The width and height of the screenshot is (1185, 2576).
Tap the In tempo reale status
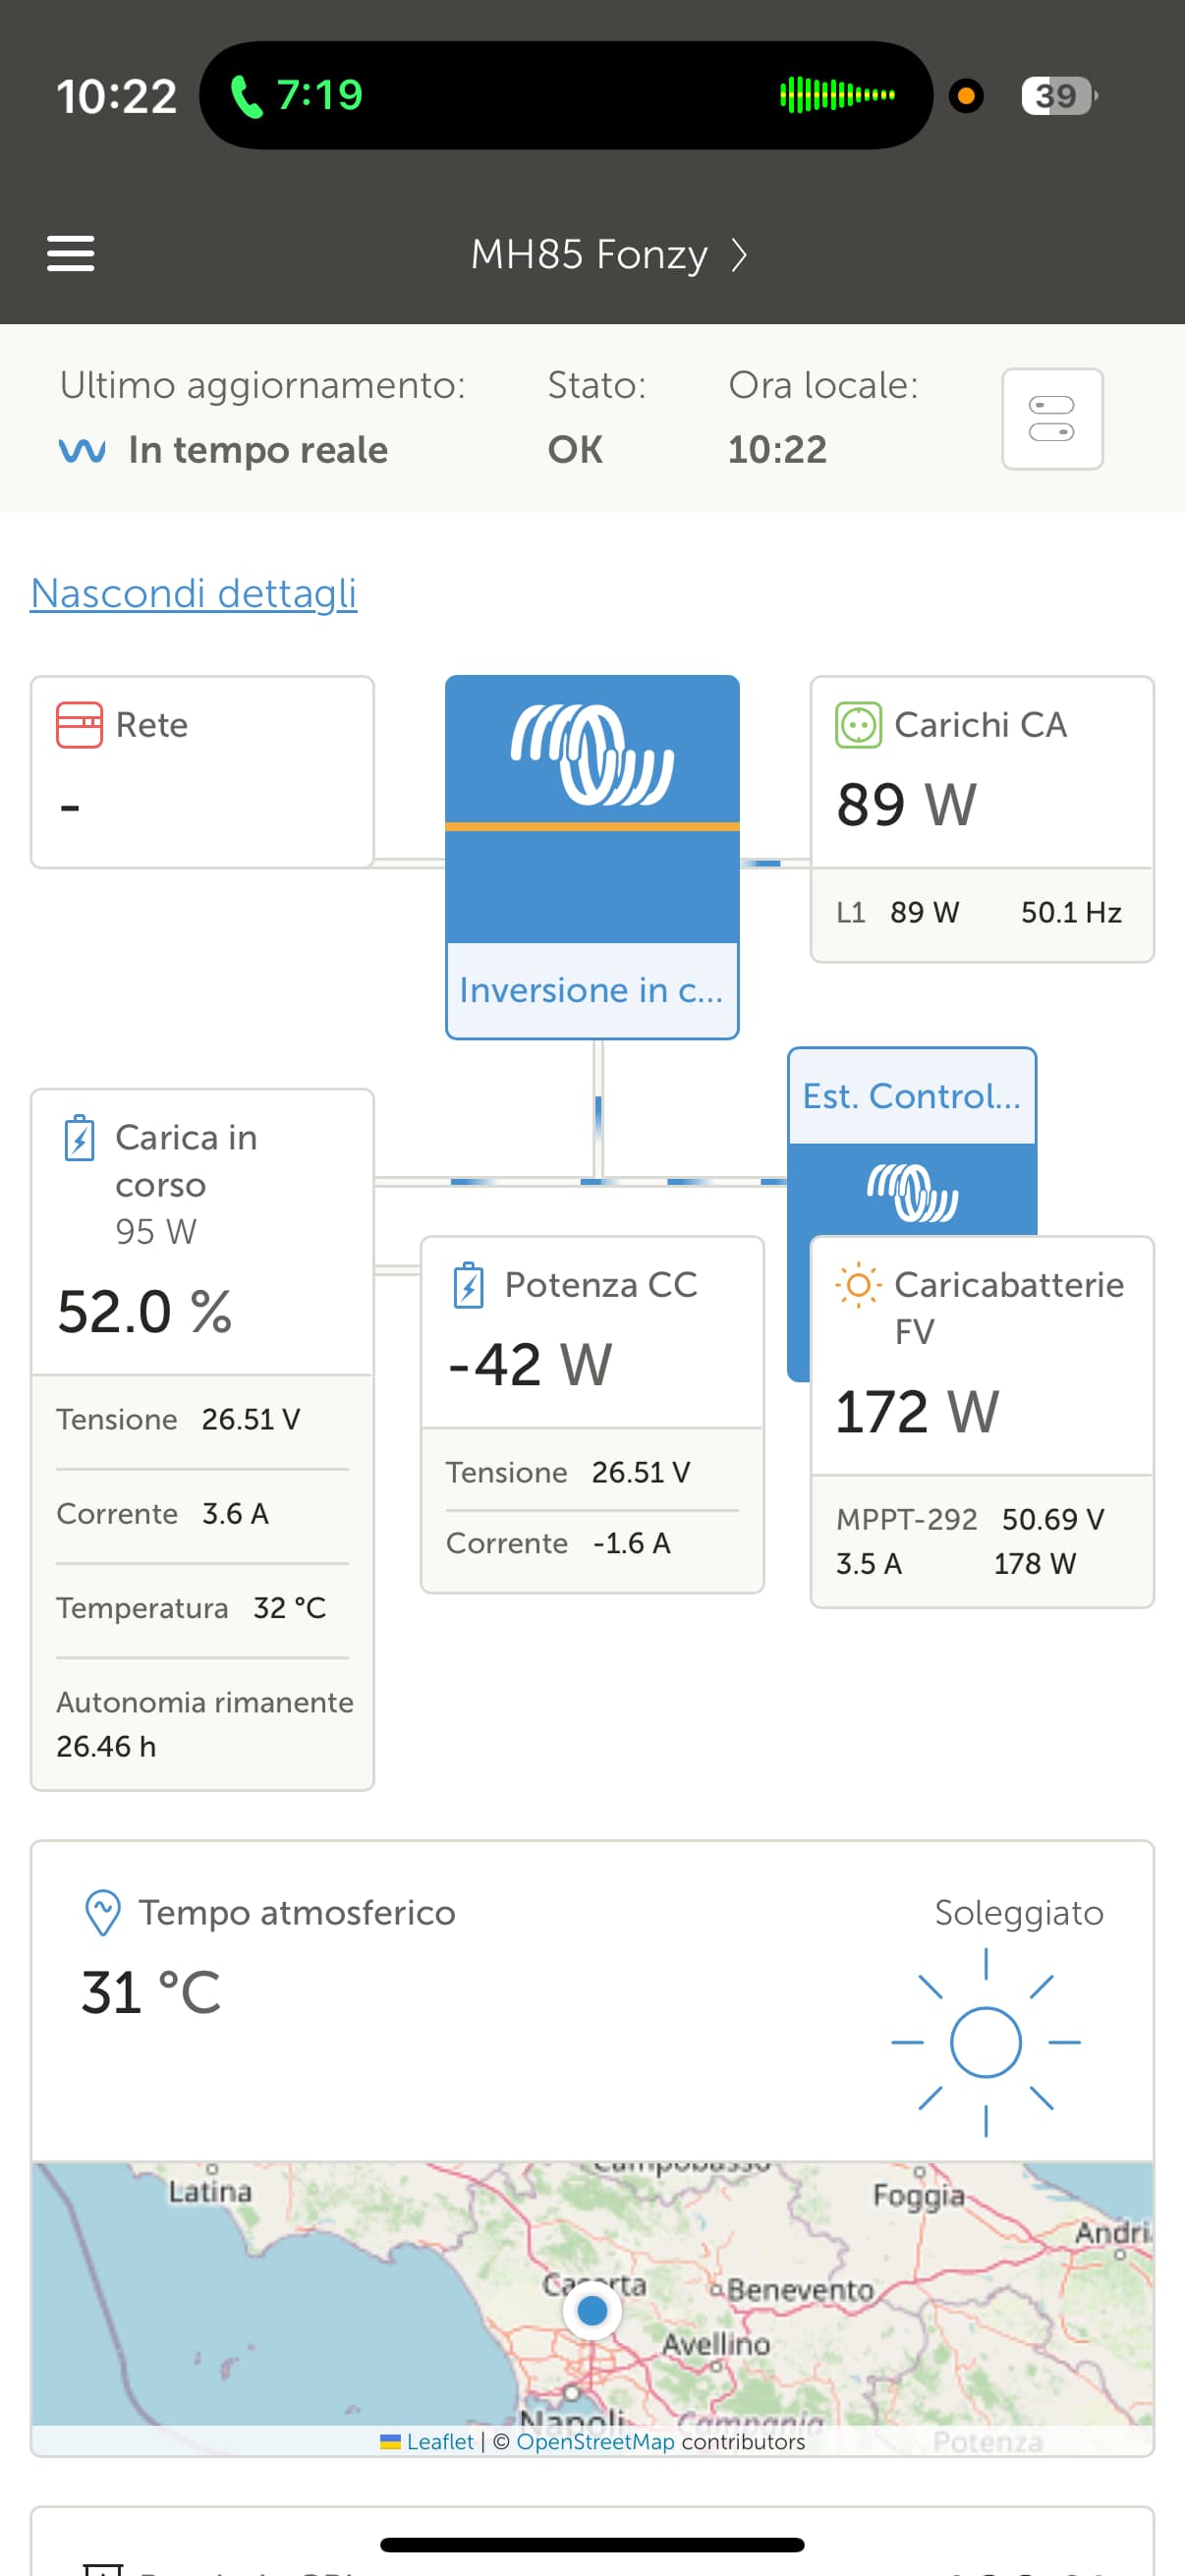pyautogui.click(x=257, y=450)
